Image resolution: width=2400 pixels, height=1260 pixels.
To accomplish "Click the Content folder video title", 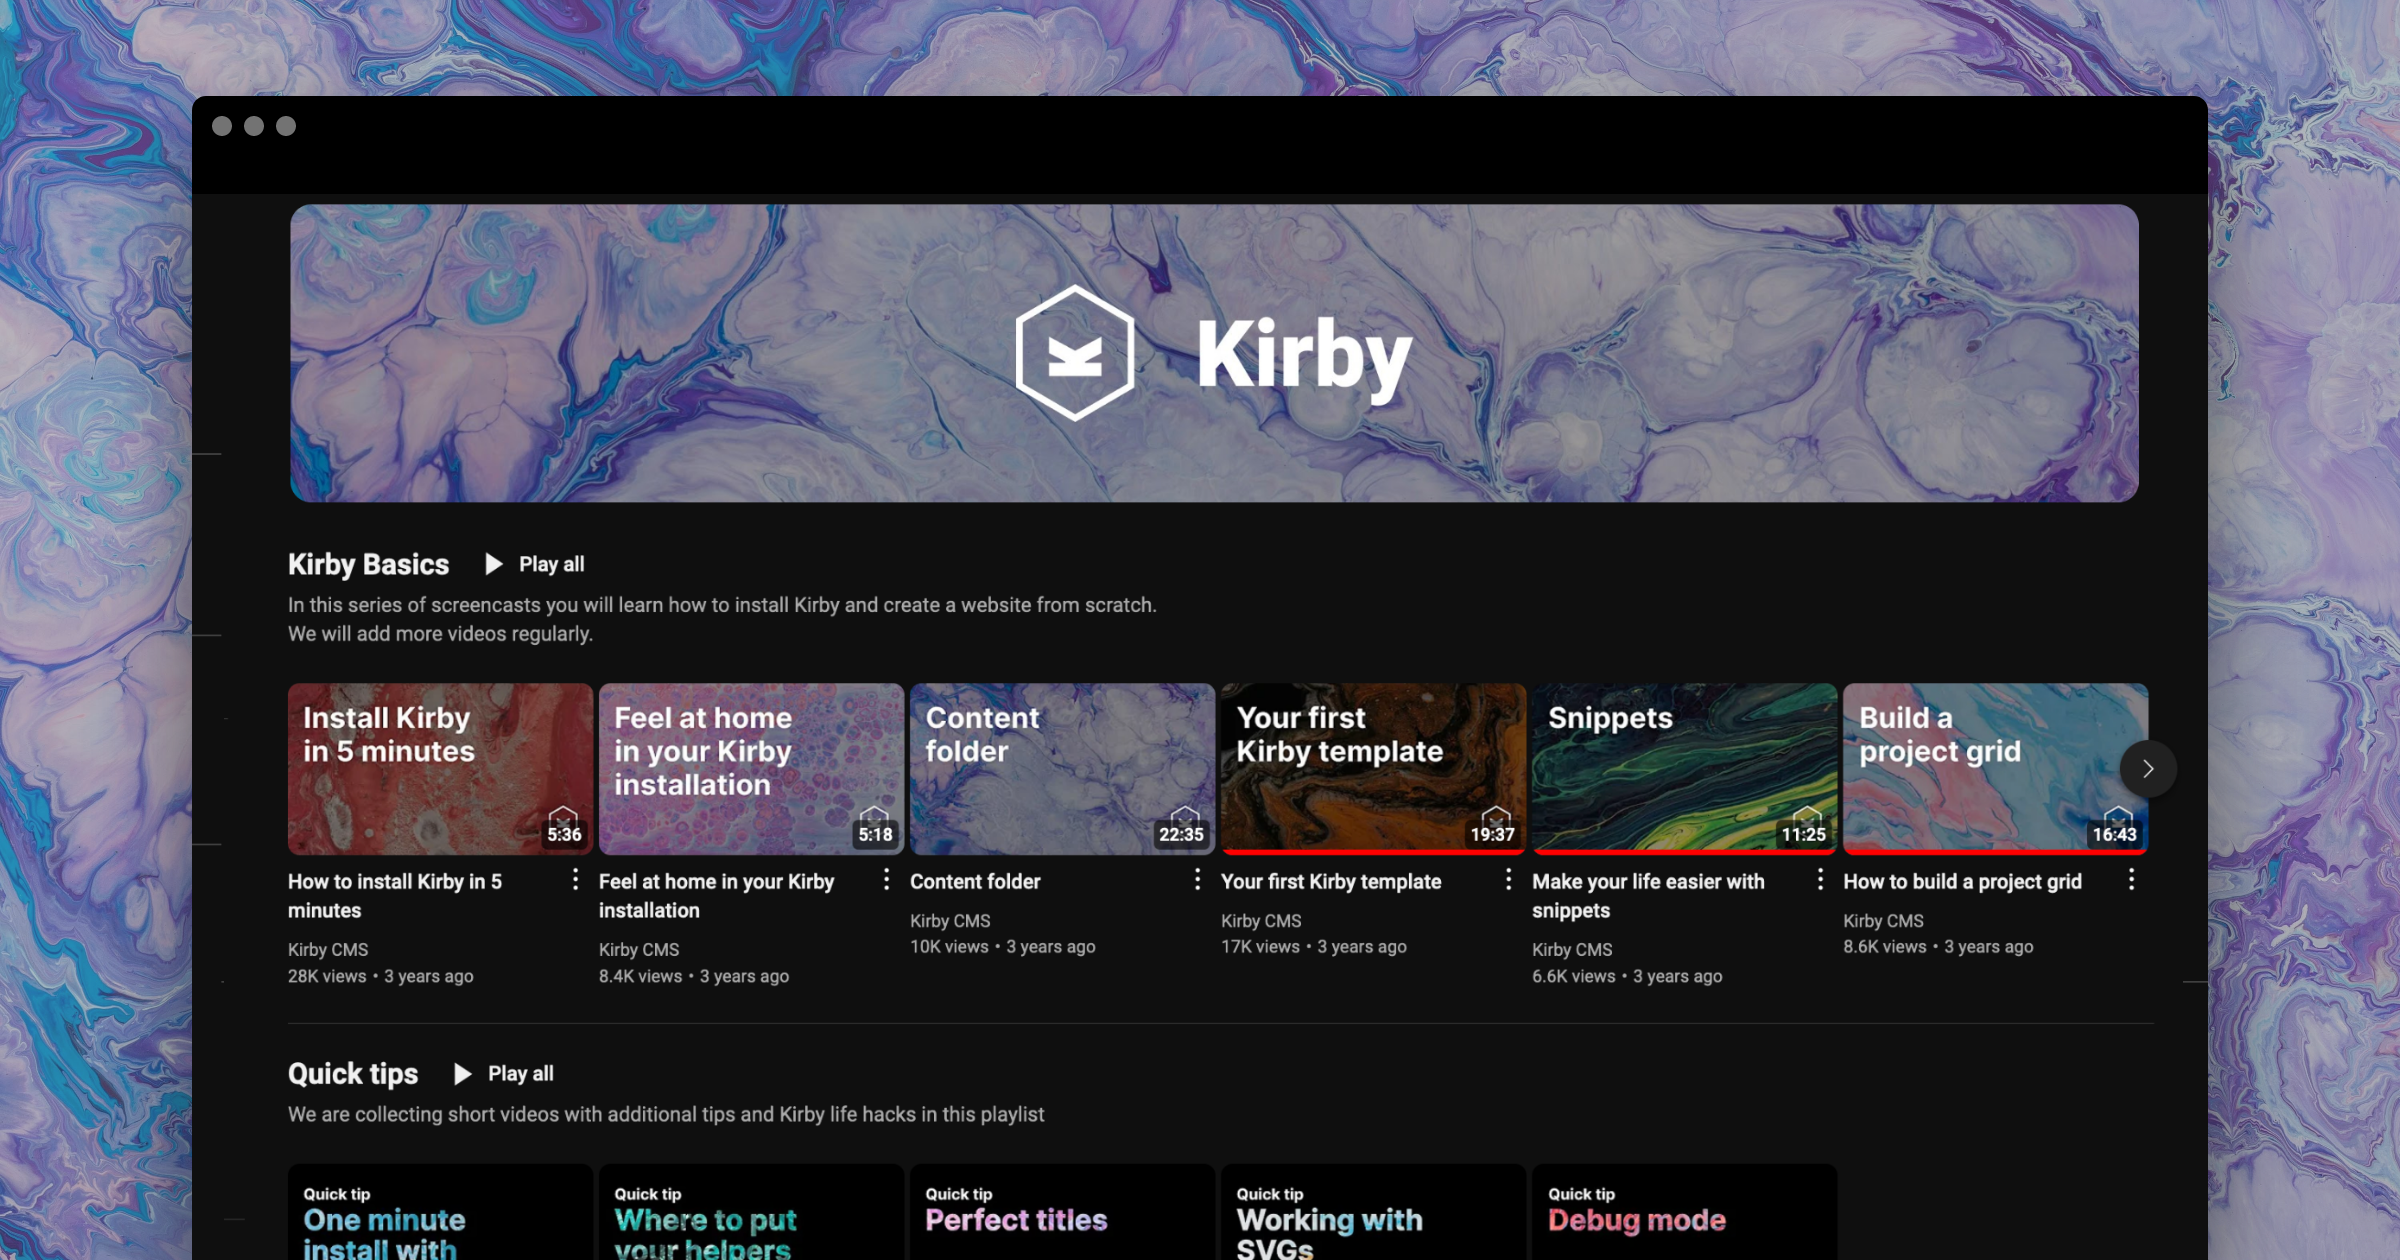I will (975, 882).
